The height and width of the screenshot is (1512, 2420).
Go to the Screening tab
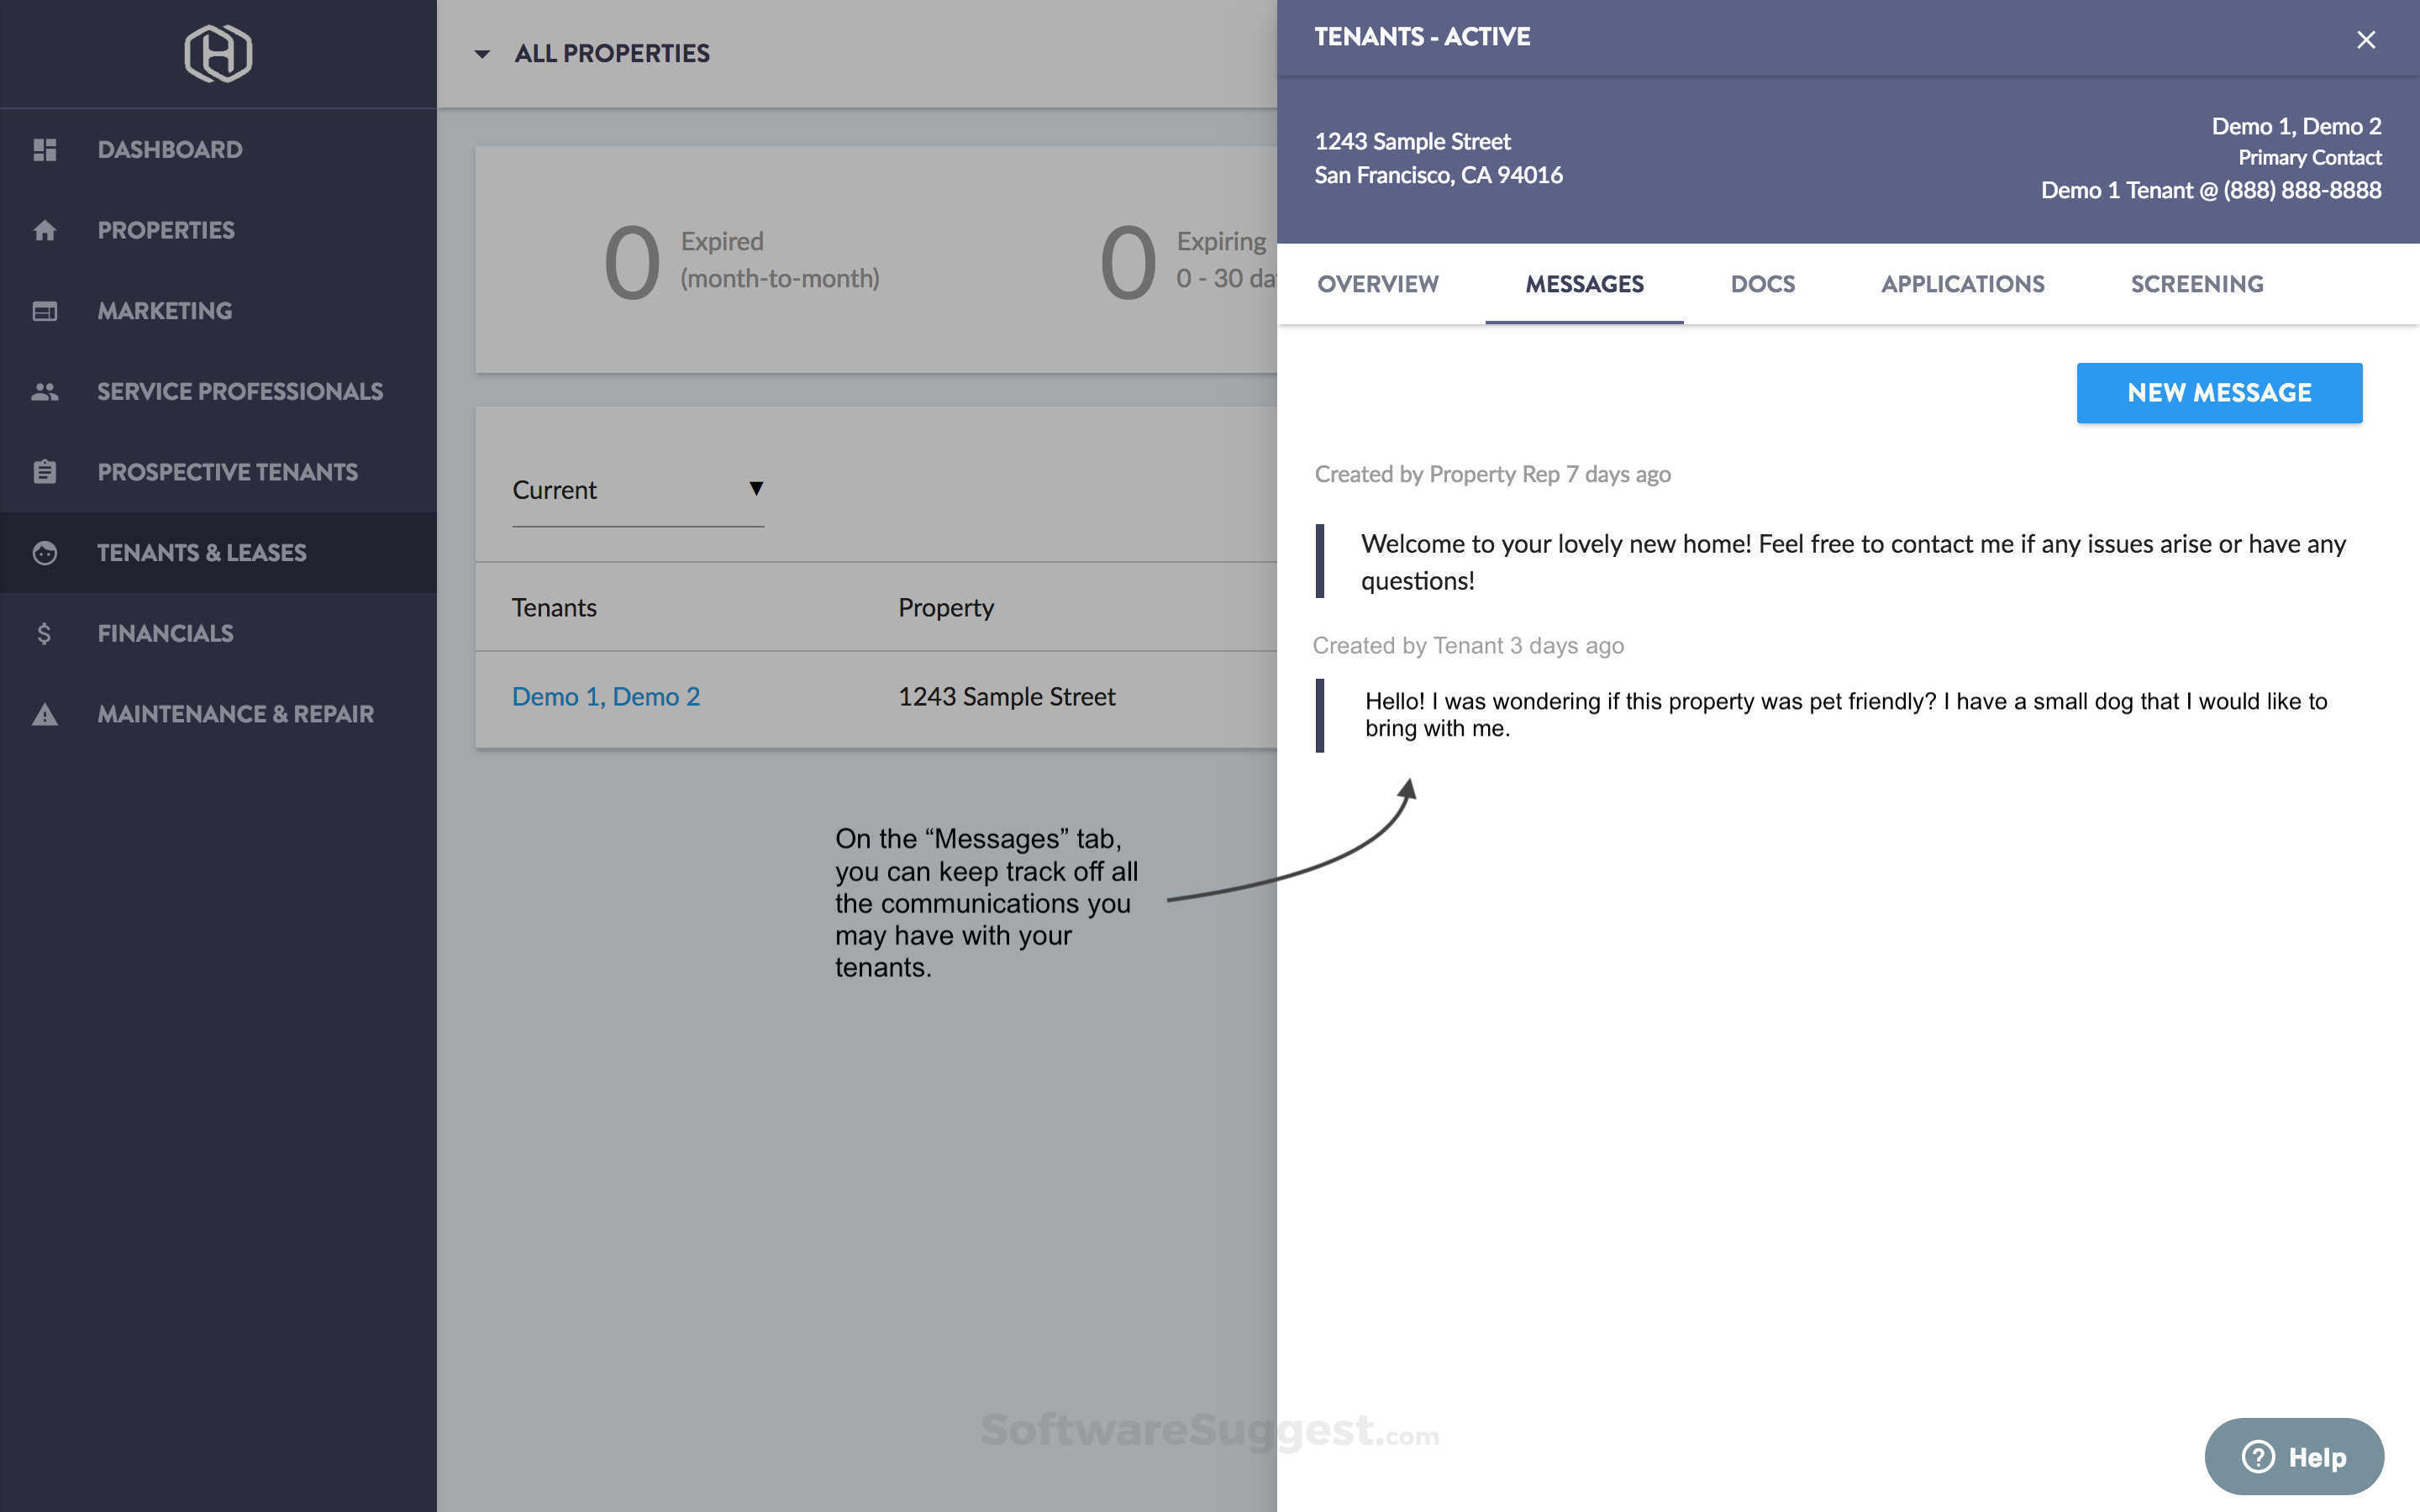[2196, 284]
